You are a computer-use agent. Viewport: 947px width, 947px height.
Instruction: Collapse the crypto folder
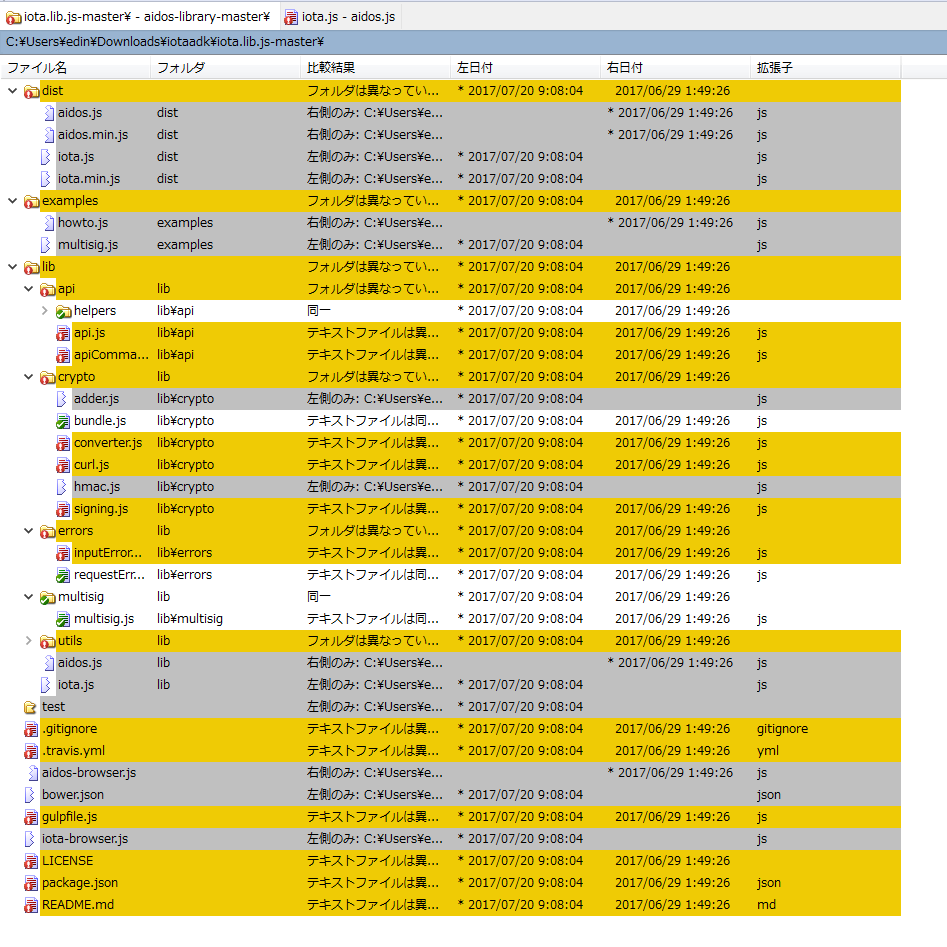click(x=28, y=376)
